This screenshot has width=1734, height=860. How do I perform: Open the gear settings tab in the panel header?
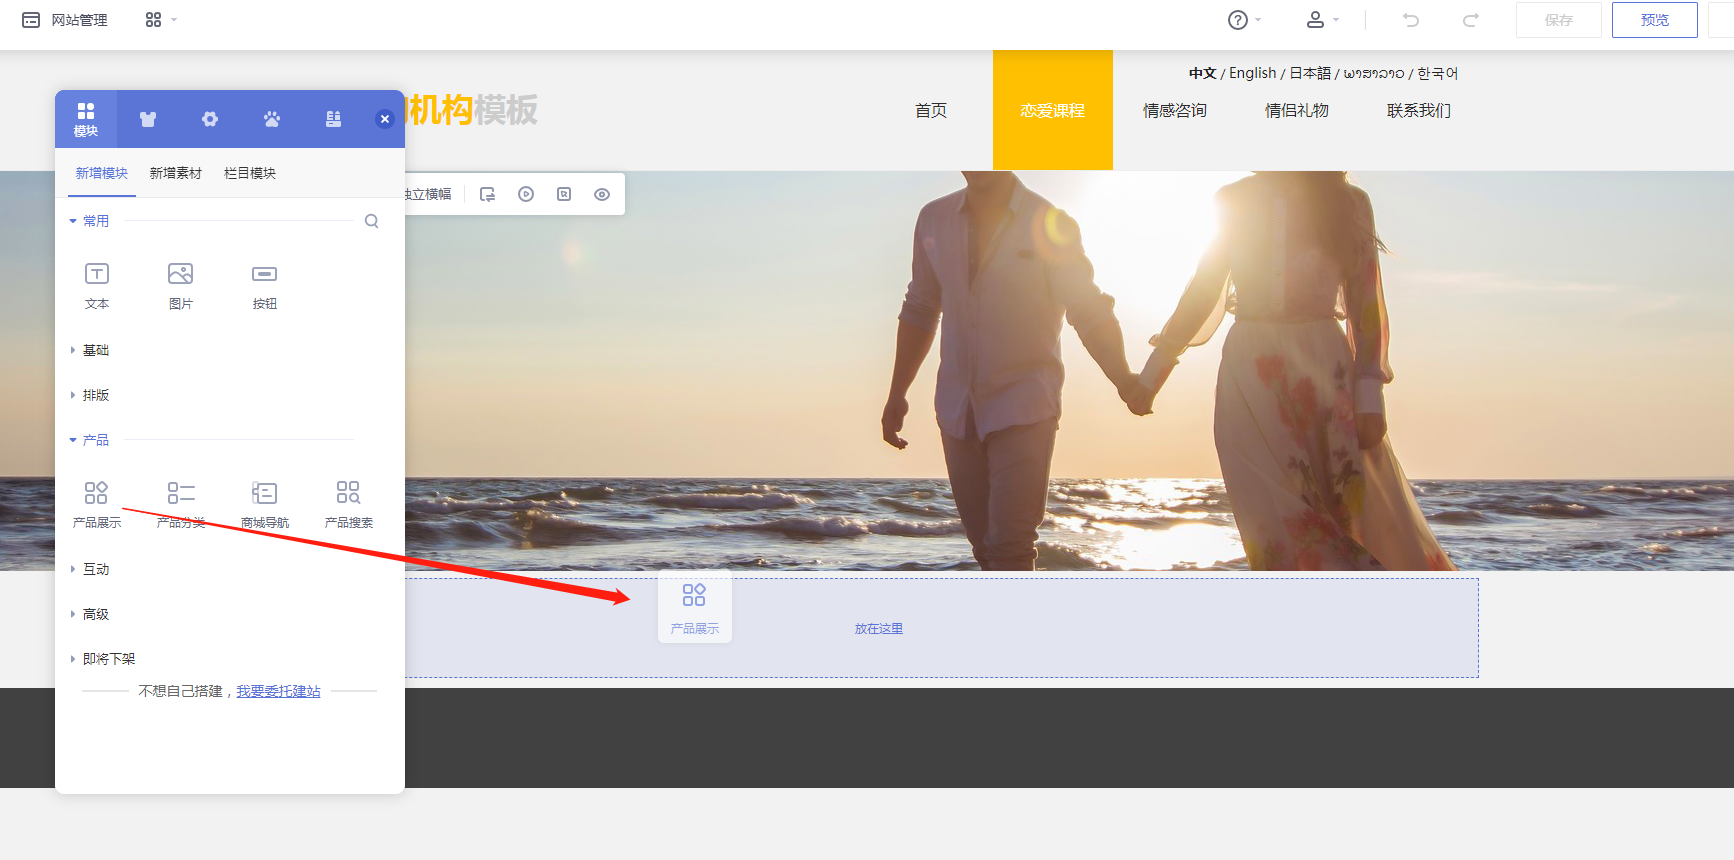[210, 119]
